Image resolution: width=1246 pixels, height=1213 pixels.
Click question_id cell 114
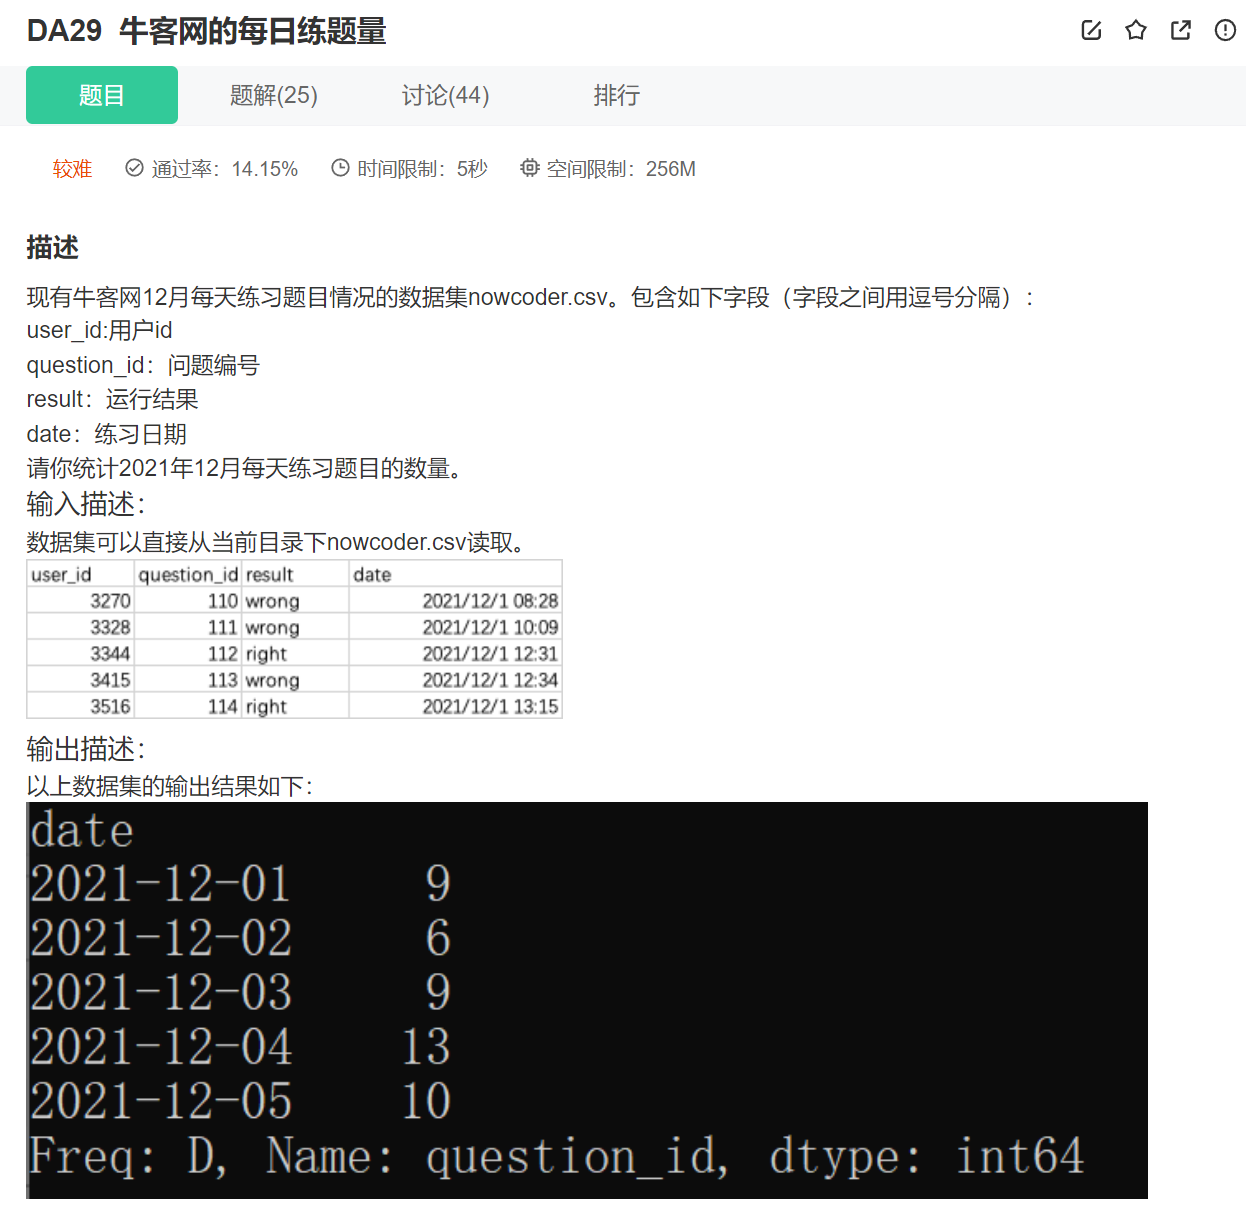click(188, 706)
